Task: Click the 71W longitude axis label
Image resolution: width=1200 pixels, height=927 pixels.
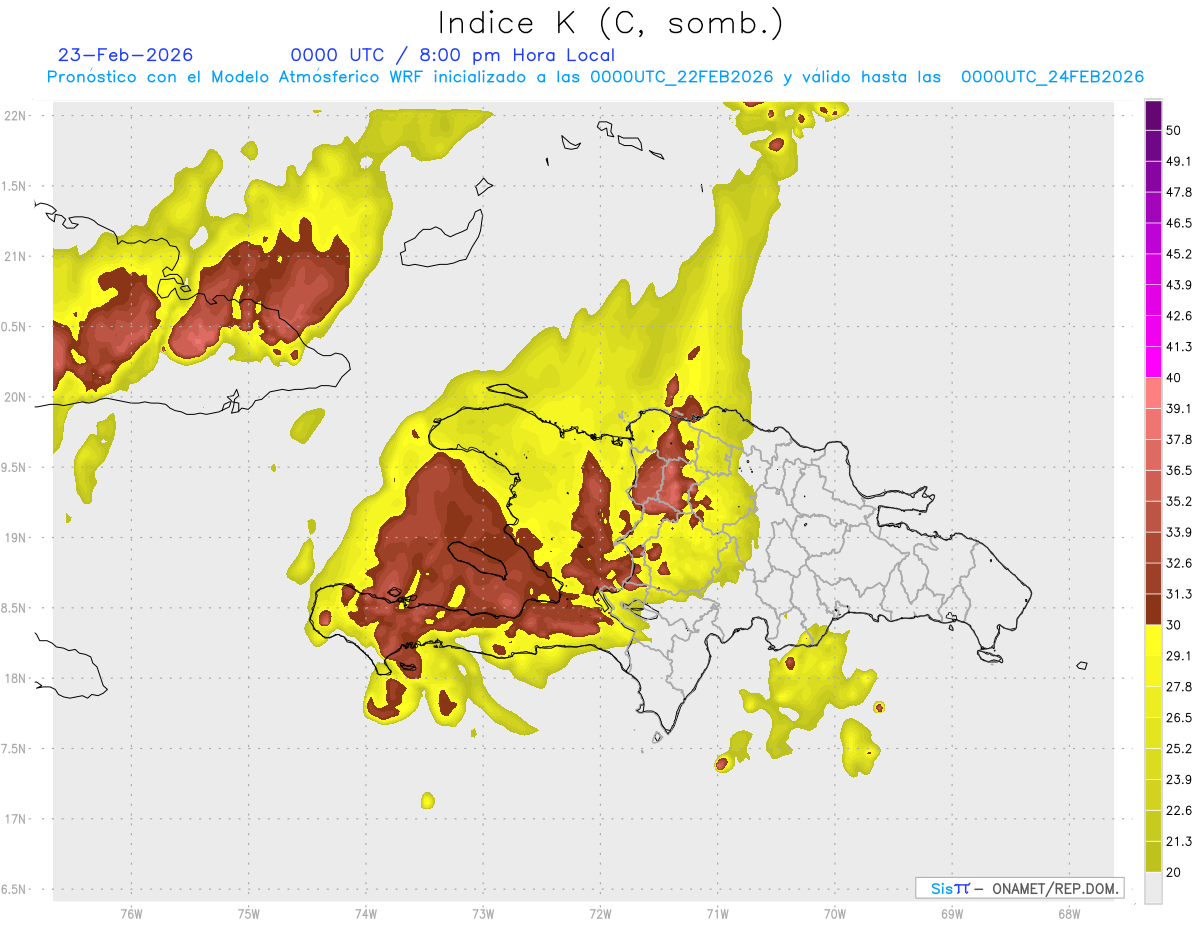Action: pyautogui.click(x=717, y=914)
